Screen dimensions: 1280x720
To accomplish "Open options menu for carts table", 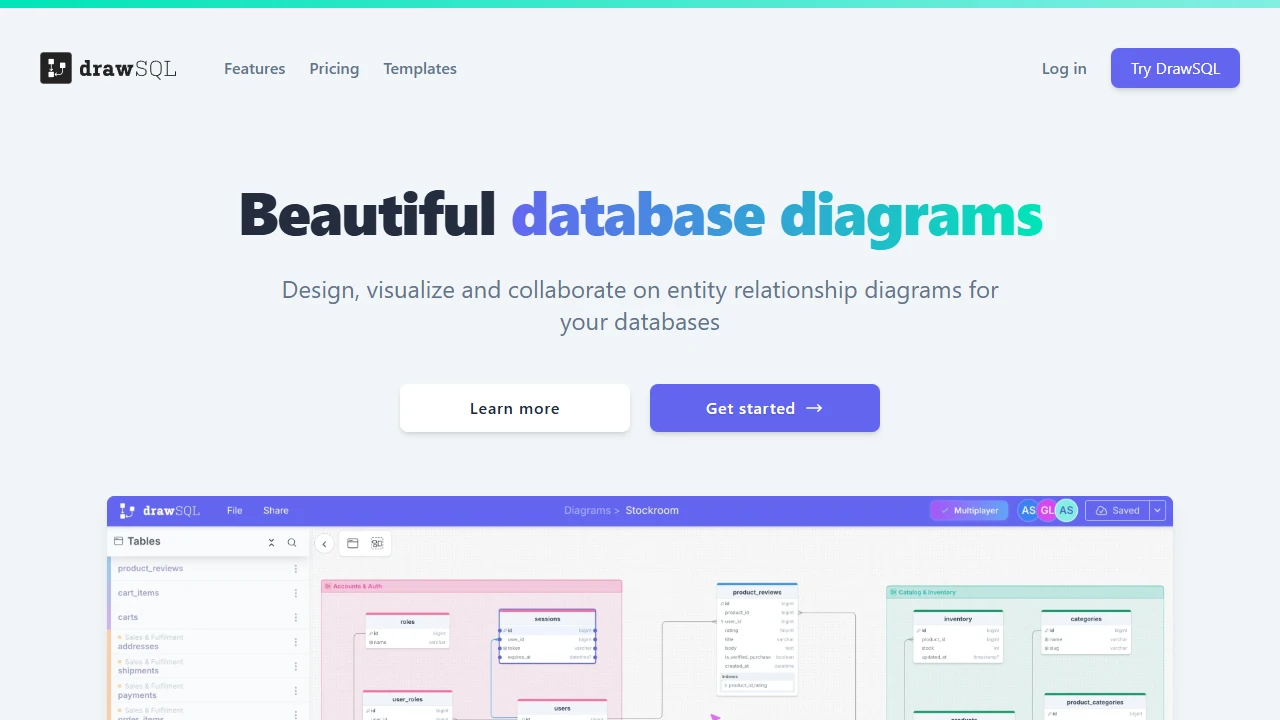I will click(x=295, y=617).
